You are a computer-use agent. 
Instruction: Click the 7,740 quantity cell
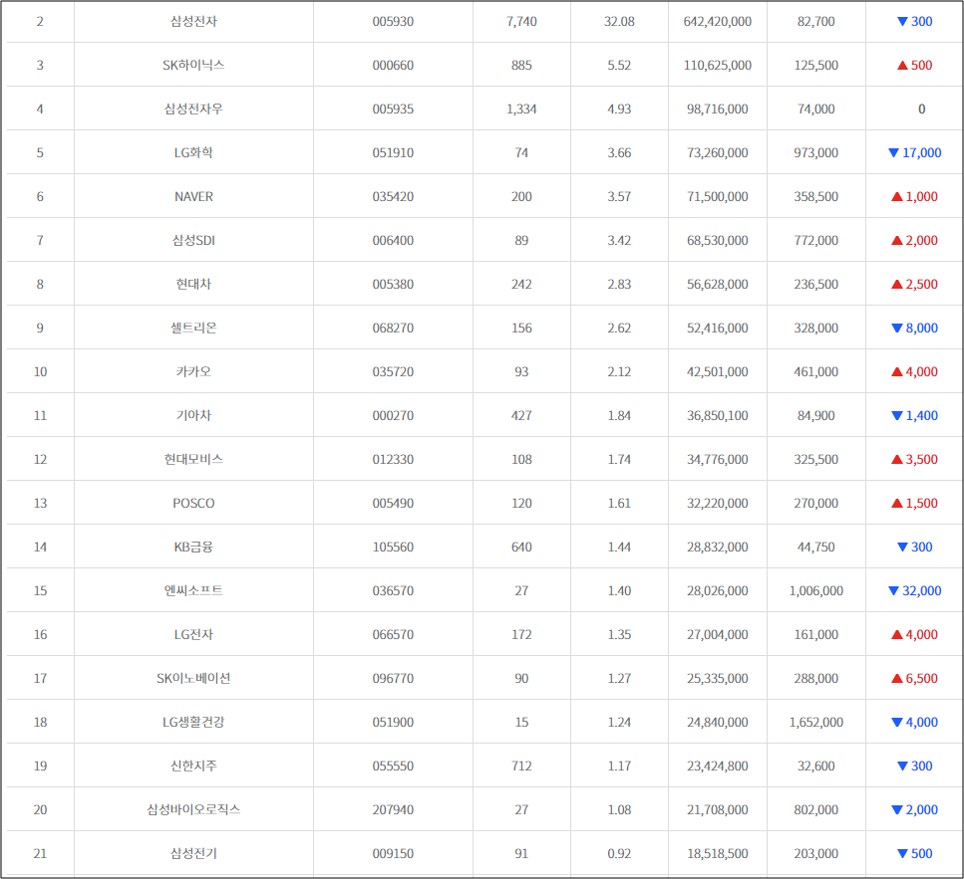coord(521,22)
